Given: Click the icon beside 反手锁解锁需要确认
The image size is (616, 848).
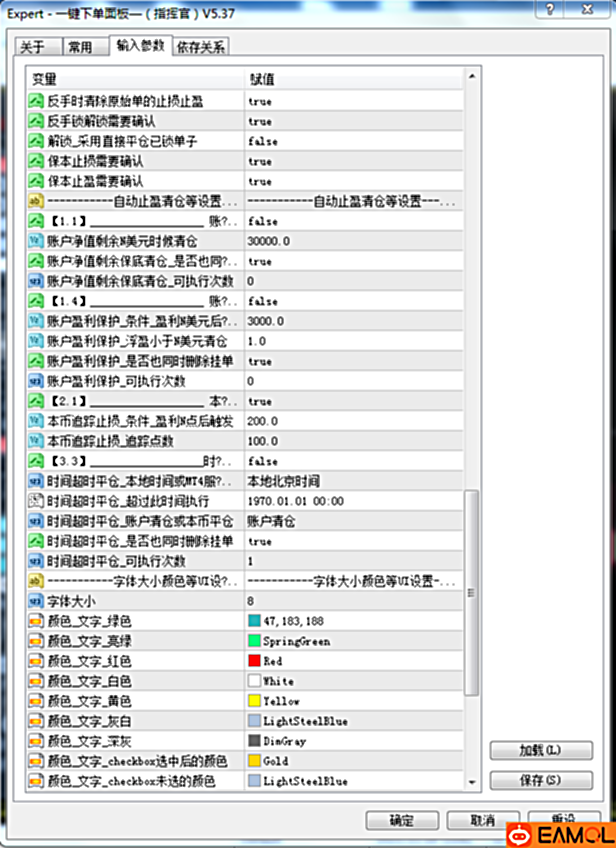Looking at the screenshot, I should 37,121.
